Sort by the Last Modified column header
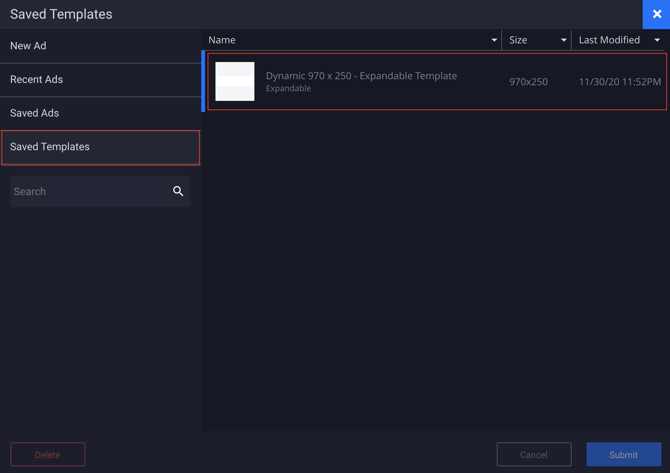The height and width of the screenshot is (473, 670). [609, 40]
